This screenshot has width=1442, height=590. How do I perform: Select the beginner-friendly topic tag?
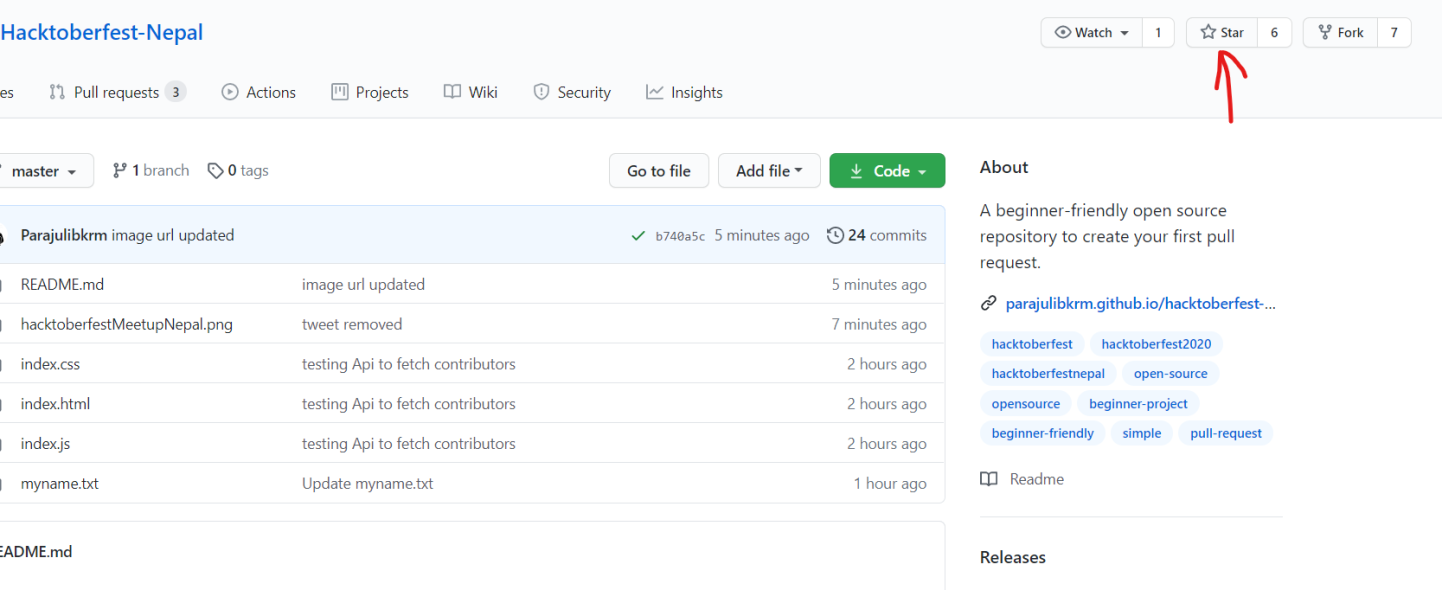coord(1043,434)
